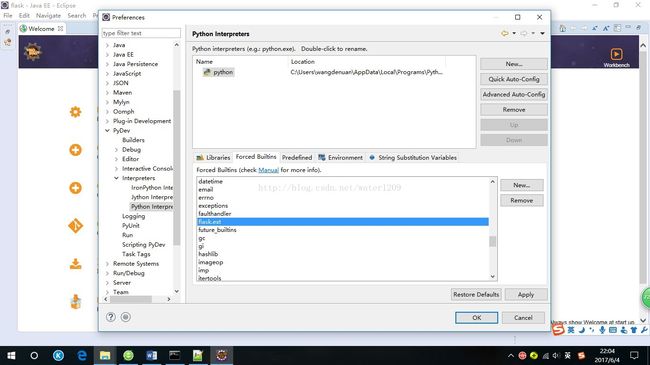This screenshot has width=650, height=365.
Task: Click New... beside Forced Builtins list
Action: pos(521,185)
